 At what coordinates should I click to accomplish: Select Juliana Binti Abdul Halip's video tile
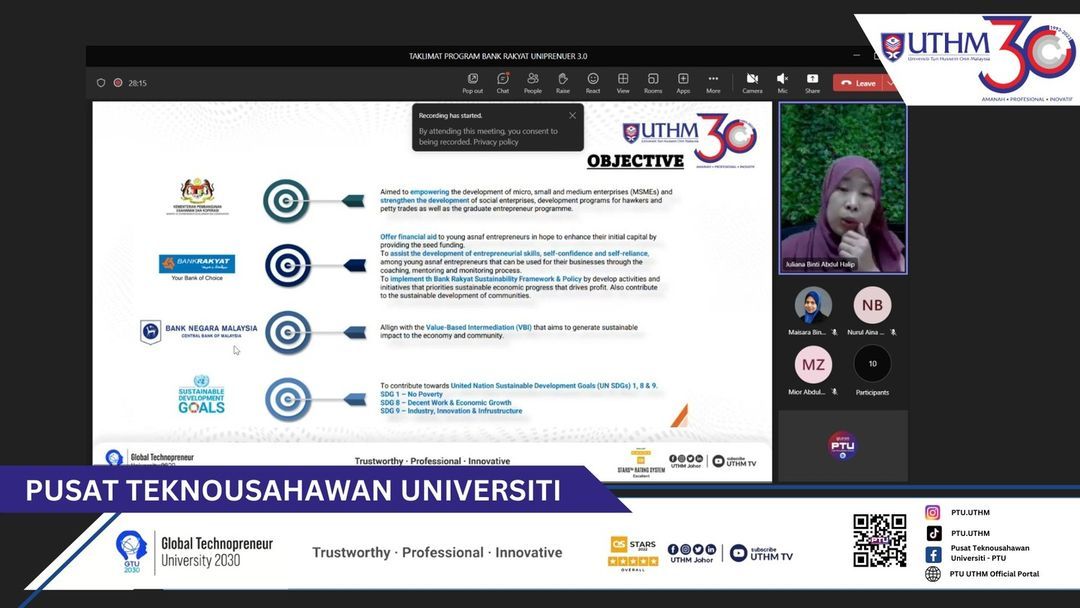[x=843, y=188]
